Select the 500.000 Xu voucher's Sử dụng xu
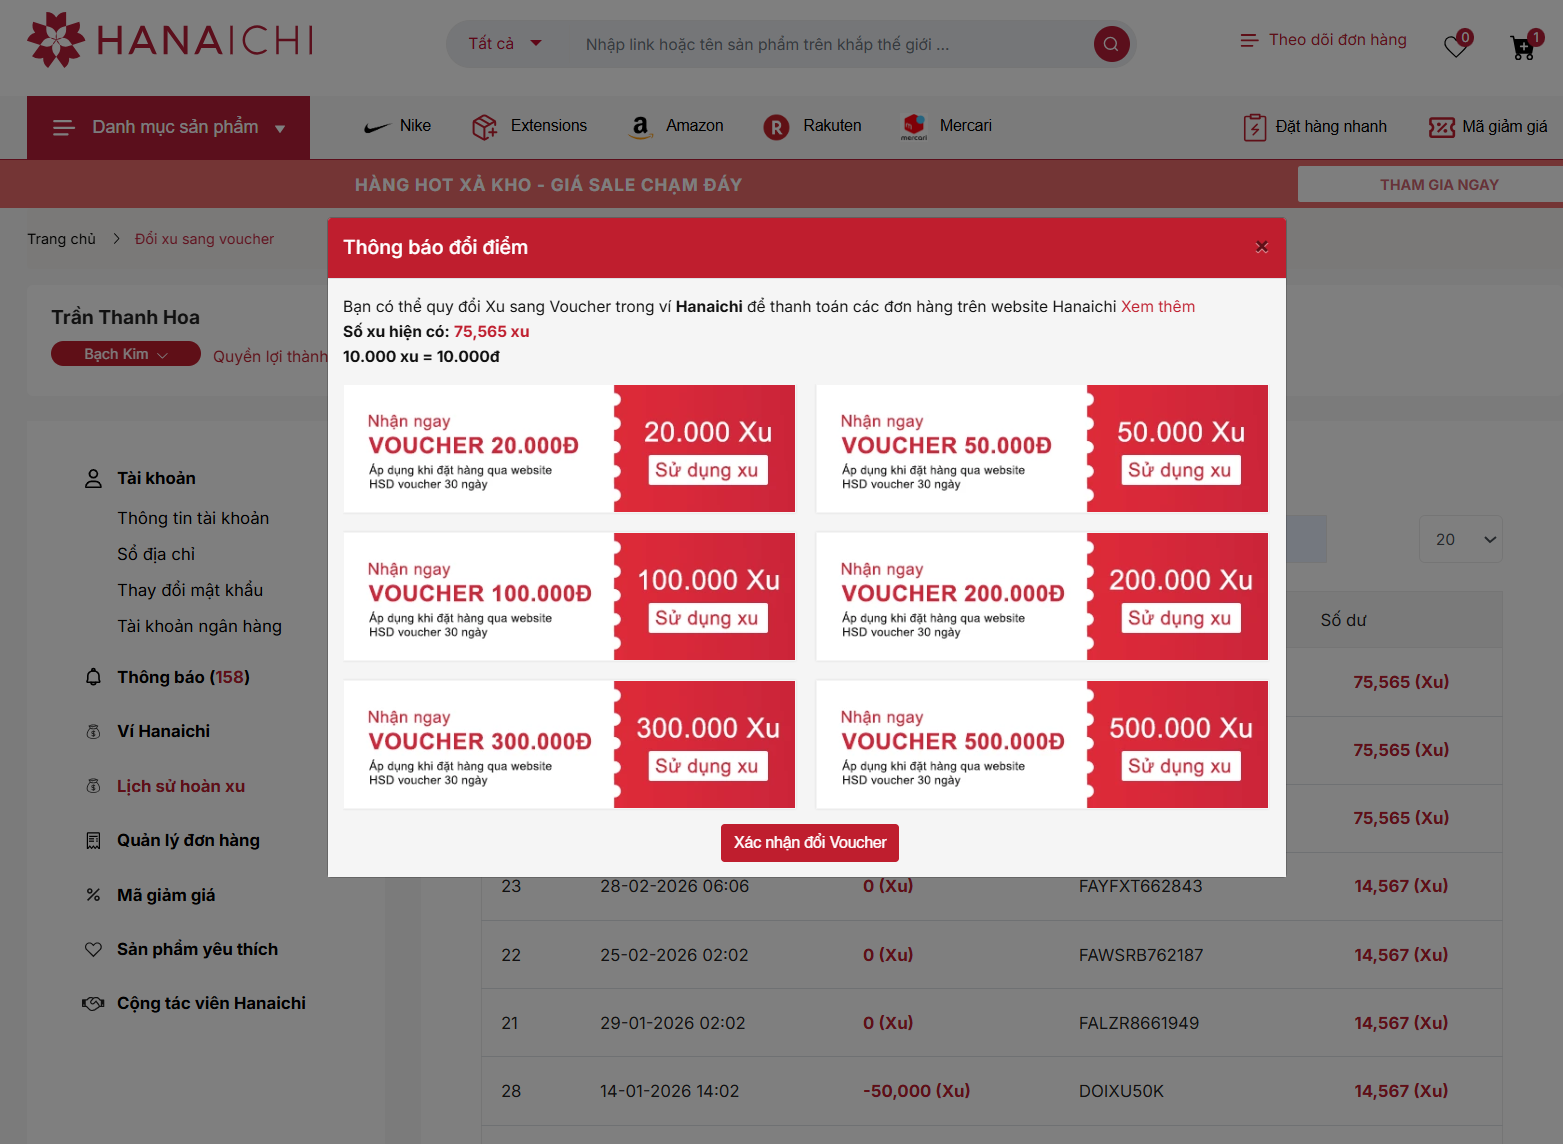 coord(1179,766)
